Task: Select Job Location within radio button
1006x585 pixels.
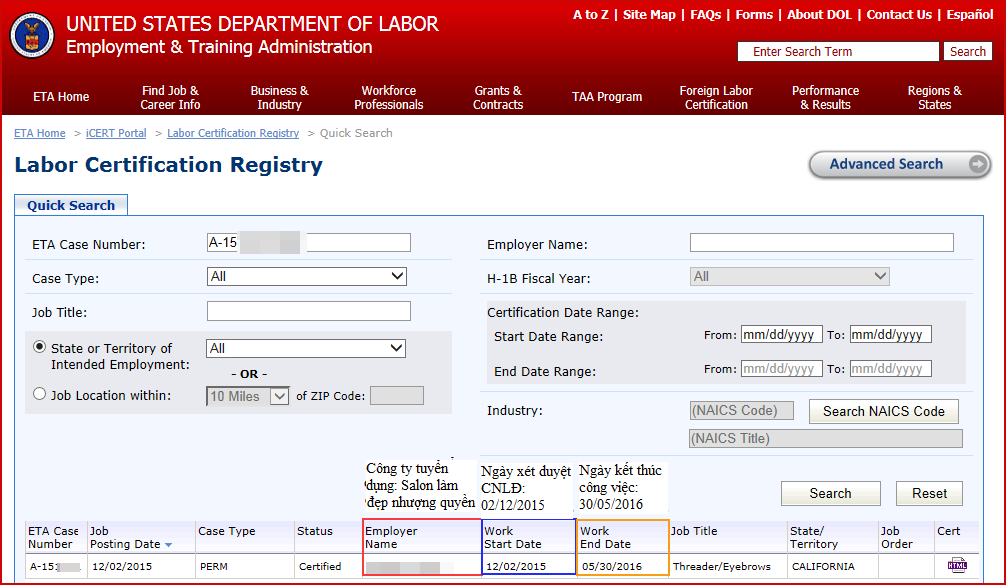Action: click(40, 394)
